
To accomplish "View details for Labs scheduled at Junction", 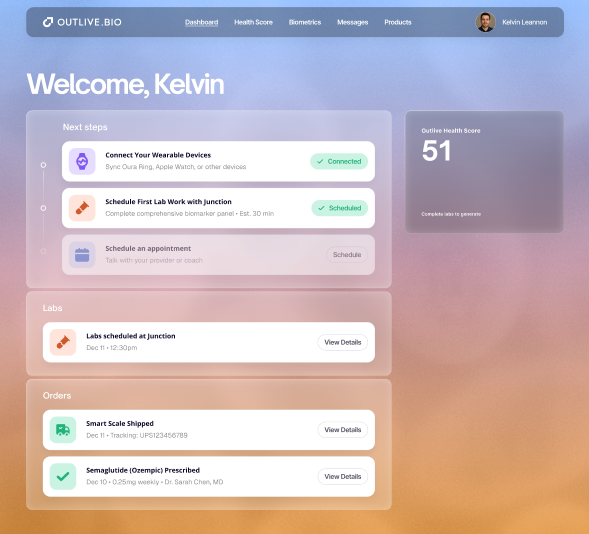I will (343, 342).
